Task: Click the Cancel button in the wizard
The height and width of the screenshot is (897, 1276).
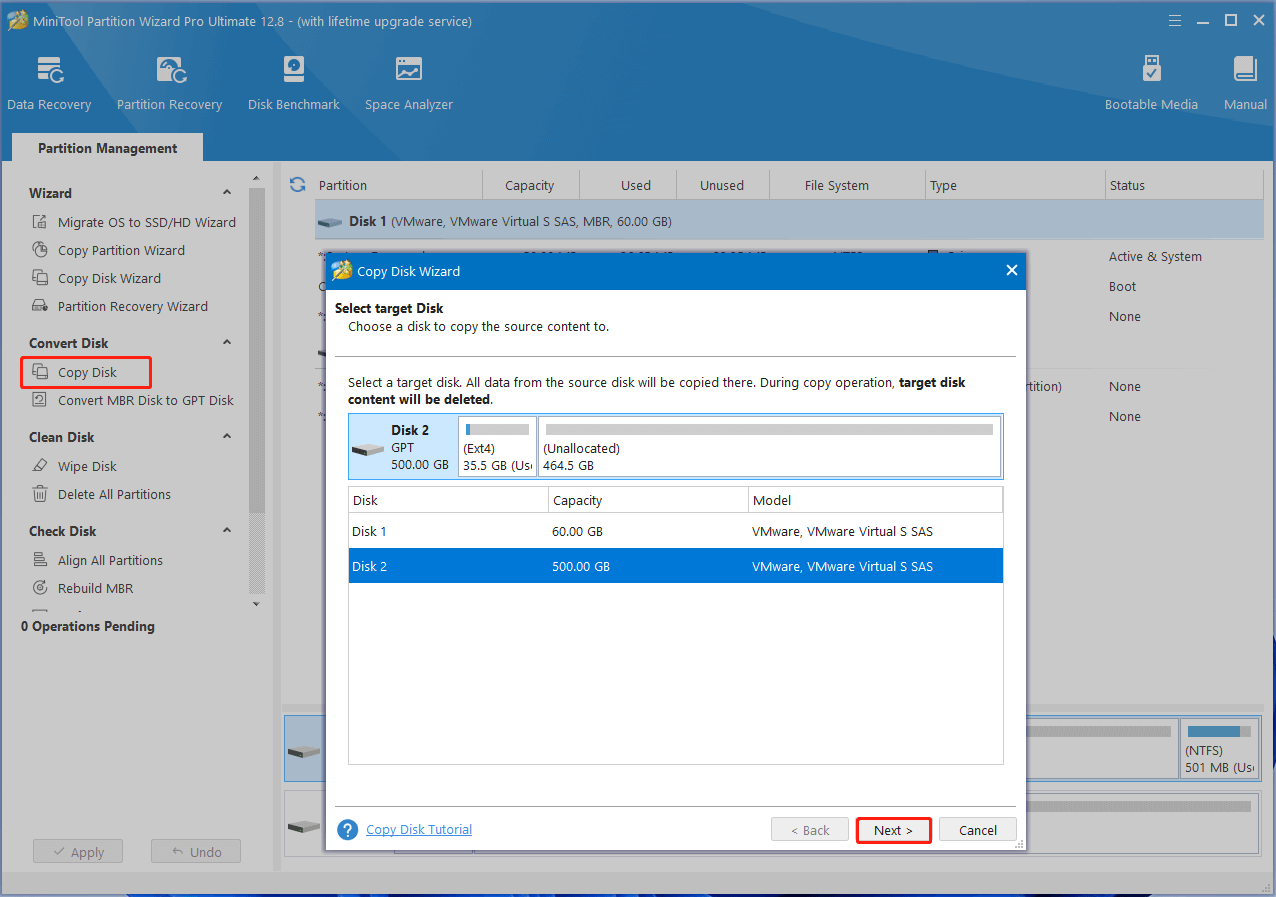Action: click(978, 830)
